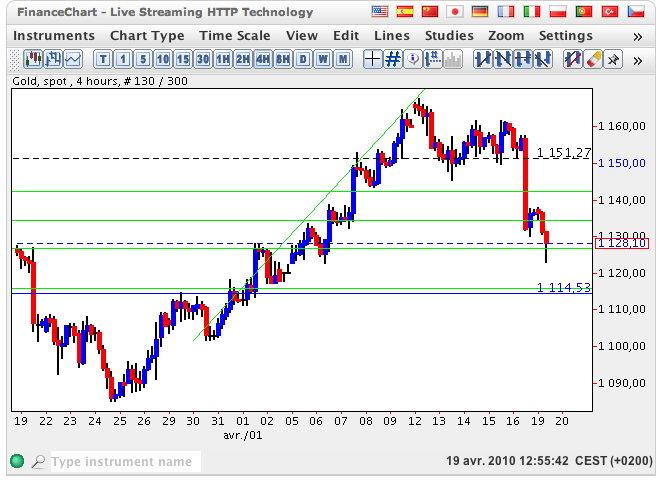662x480 pixels.
Task: Open the Studies menu
Action: (x=449, y=36)
